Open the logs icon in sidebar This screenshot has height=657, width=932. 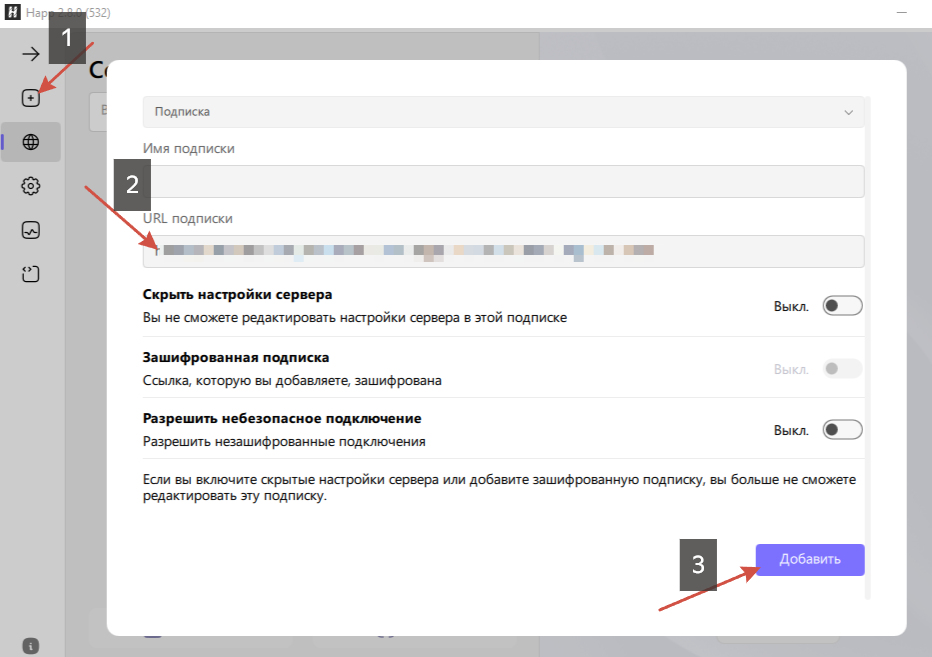click(31, 274)
